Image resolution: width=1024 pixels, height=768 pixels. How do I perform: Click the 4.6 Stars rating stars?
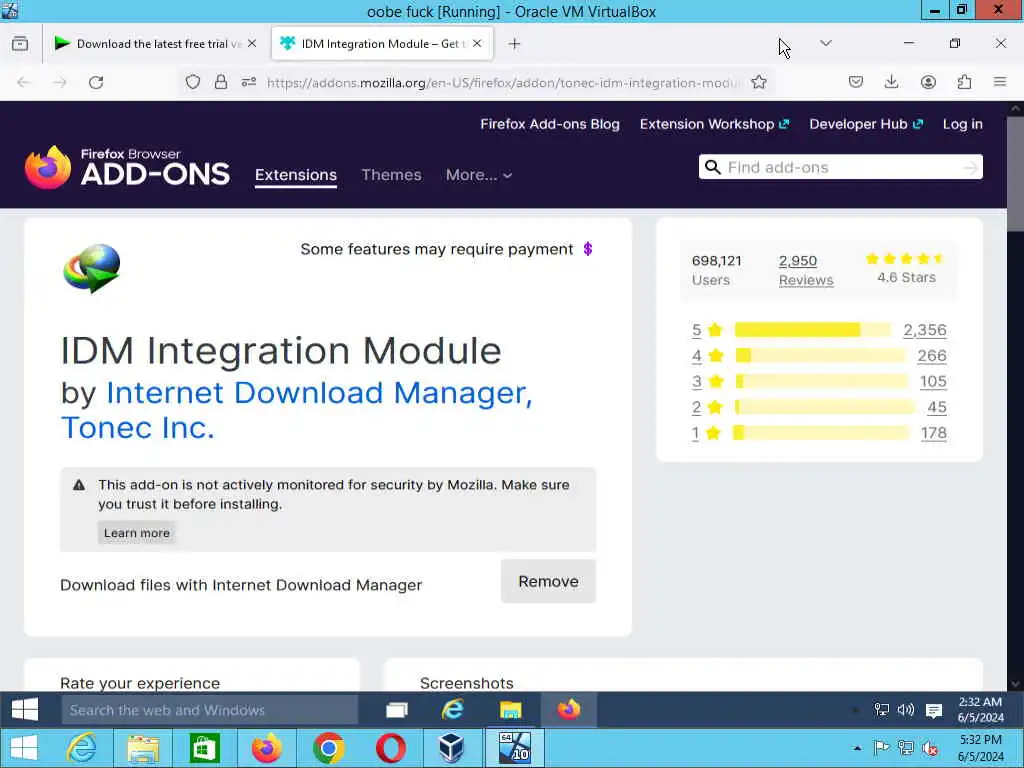[906, 259]
